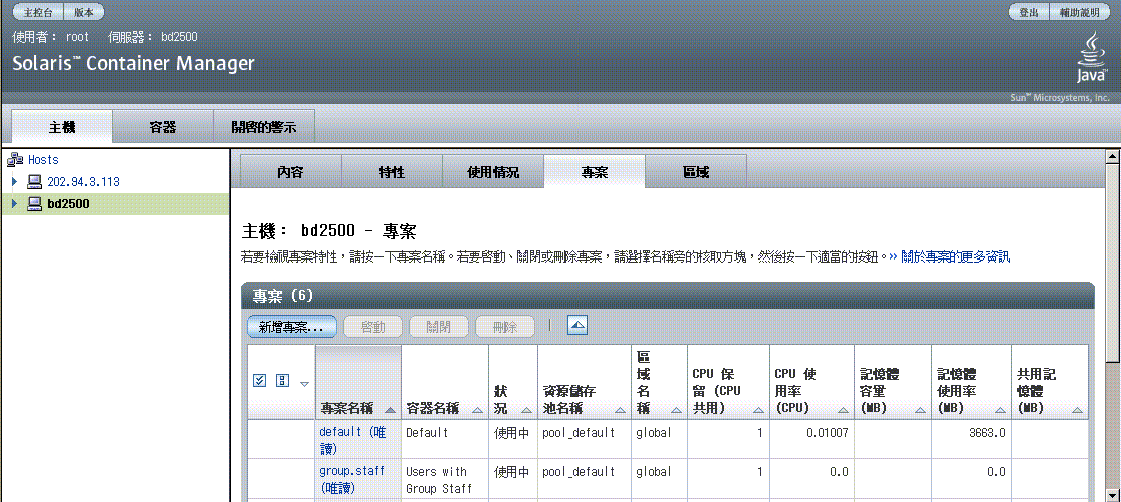Click the 202.94.3.113 host computer icon

pos(34,182)
